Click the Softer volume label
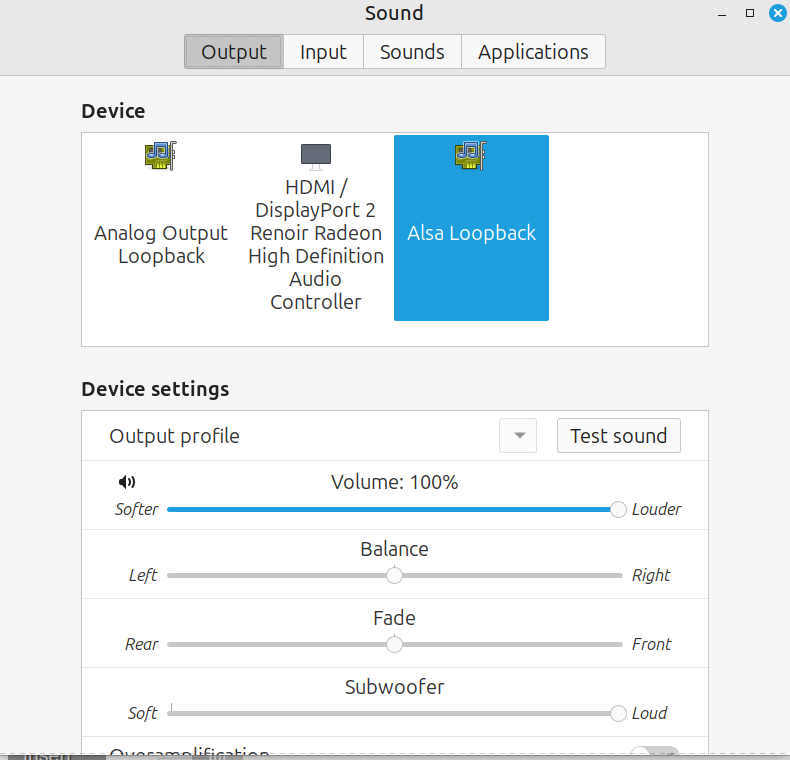The height and width of the screenshot is (760, 790). point(137,510)
